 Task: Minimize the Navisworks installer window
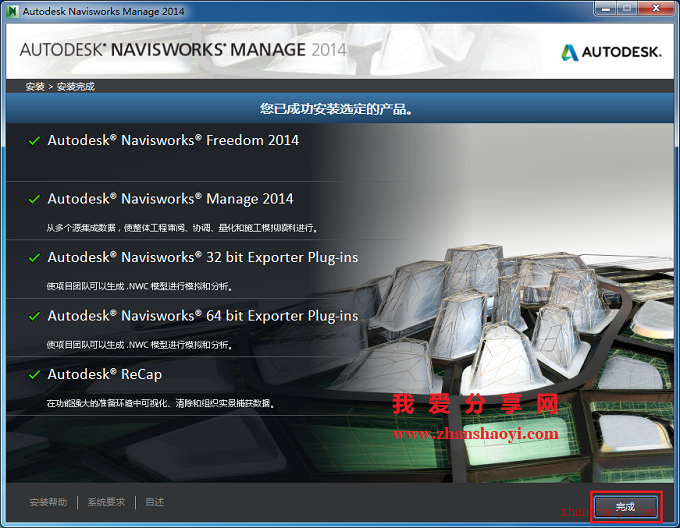coord(605,9)
